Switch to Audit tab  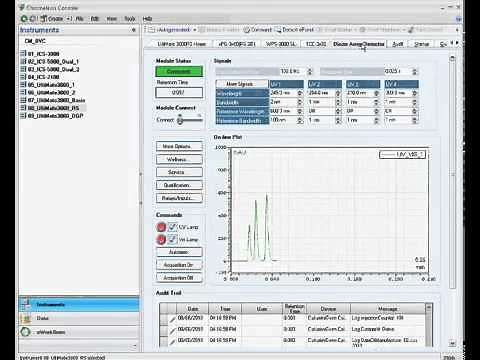click(398, 44)
